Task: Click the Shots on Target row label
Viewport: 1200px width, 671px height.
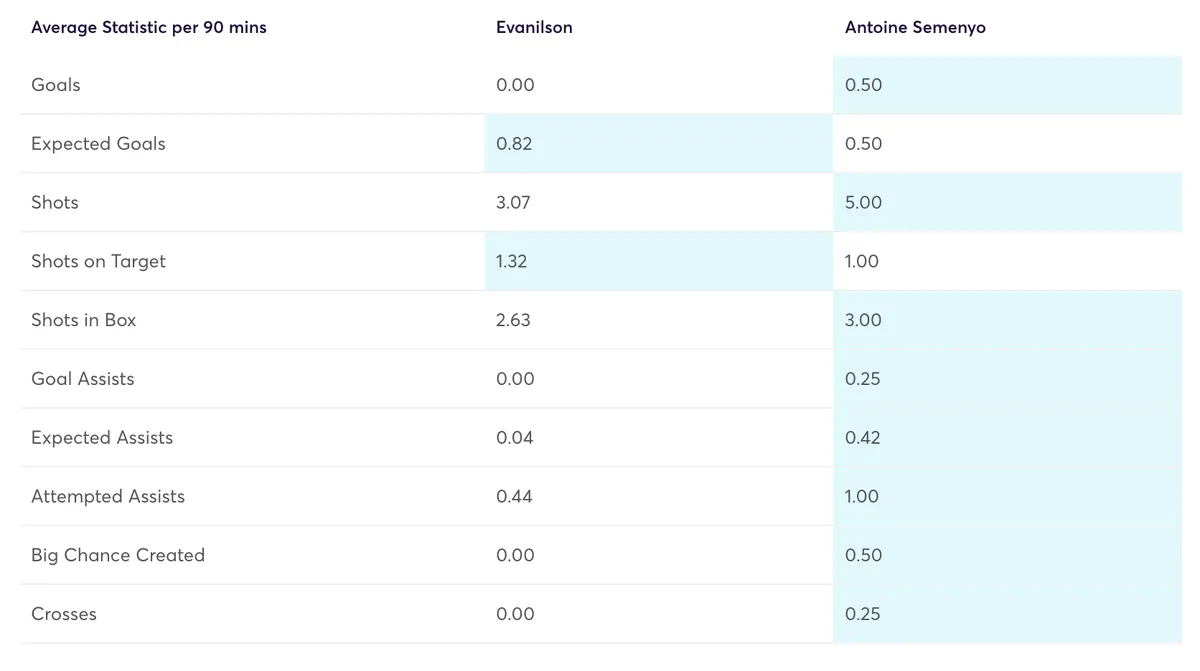Action: click(98, 261)
